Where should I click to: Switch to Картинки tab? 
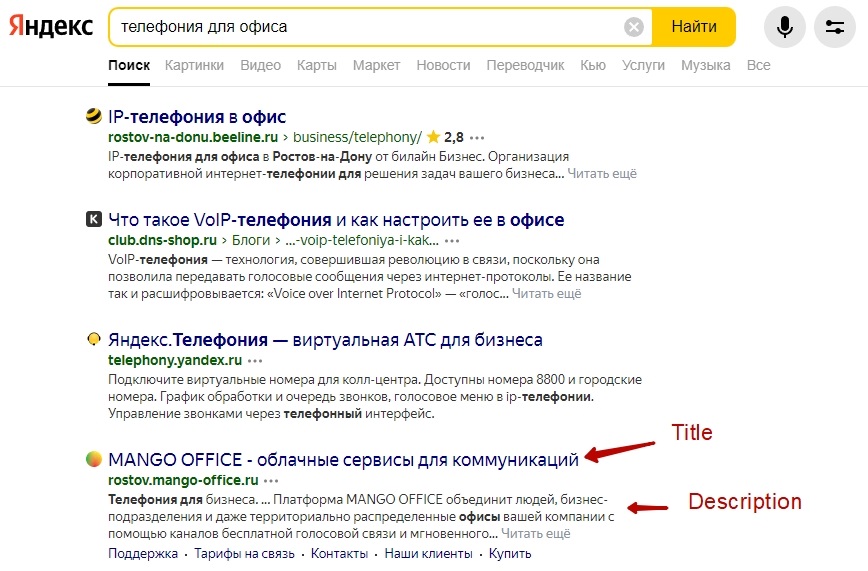[x=194, y=65]
